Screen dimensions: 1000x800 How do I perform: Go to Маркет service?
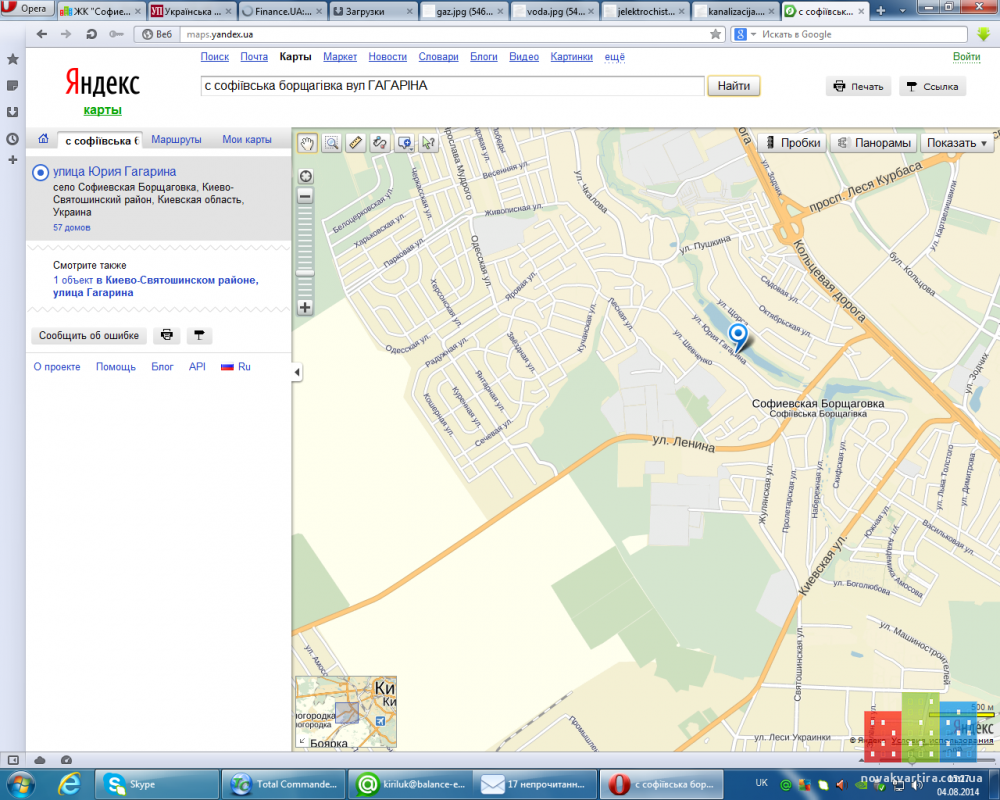coord(340,57)
